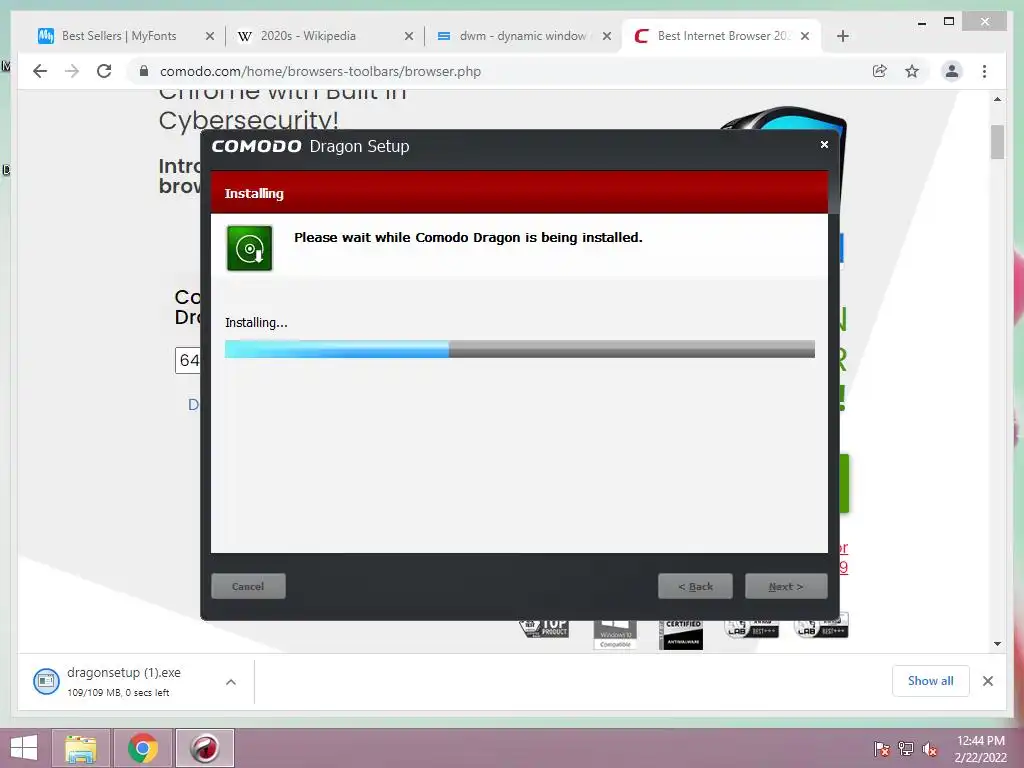Show all downloads

click(x=931, y=681)
